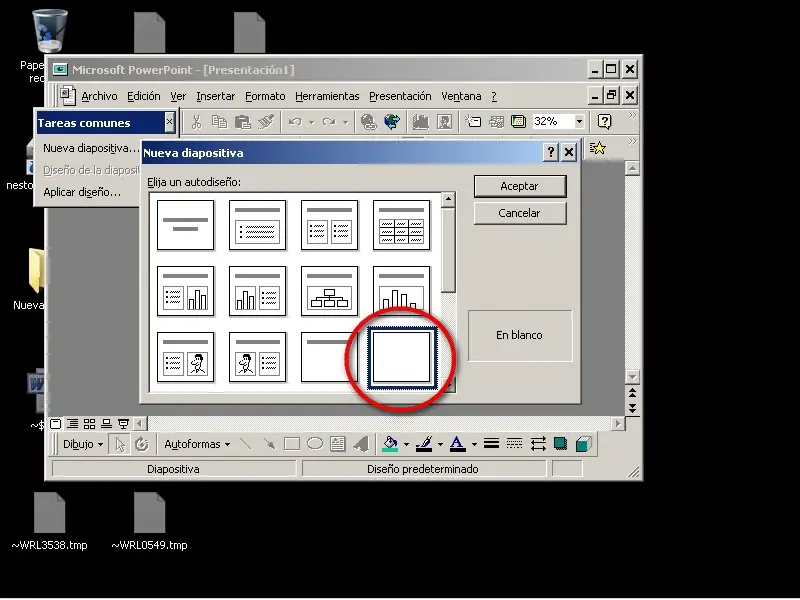This screenshot has width=800, height=600.
Task: Select the Text Box drawing tool
Action: pyautogui.click(x=338, y=444)
